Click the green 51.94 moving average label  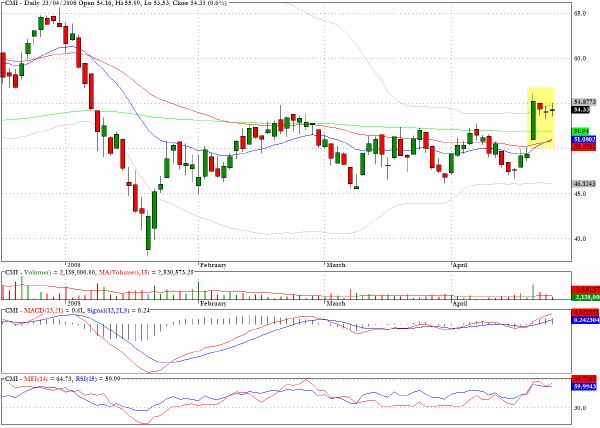(580, 131)
